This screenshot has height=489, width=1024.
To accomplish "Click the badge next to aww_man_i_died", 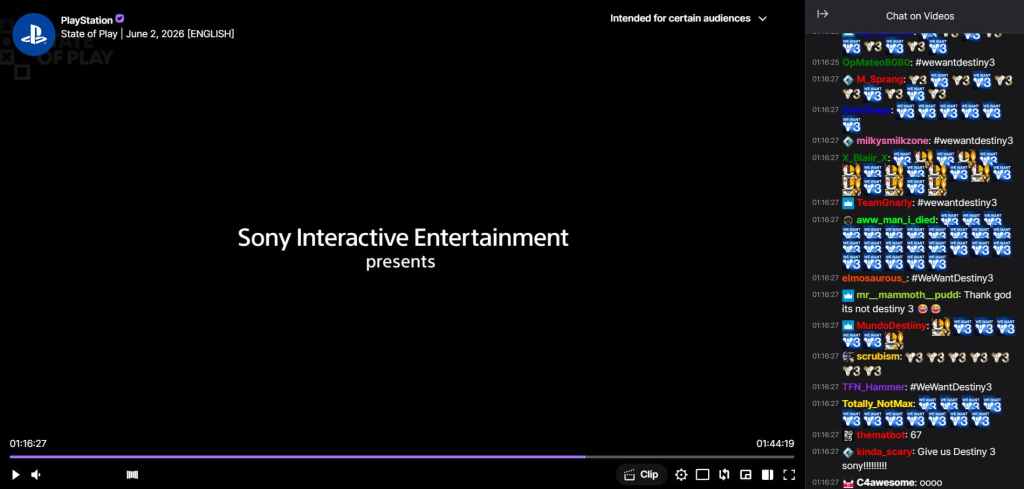I will (848, 220).
